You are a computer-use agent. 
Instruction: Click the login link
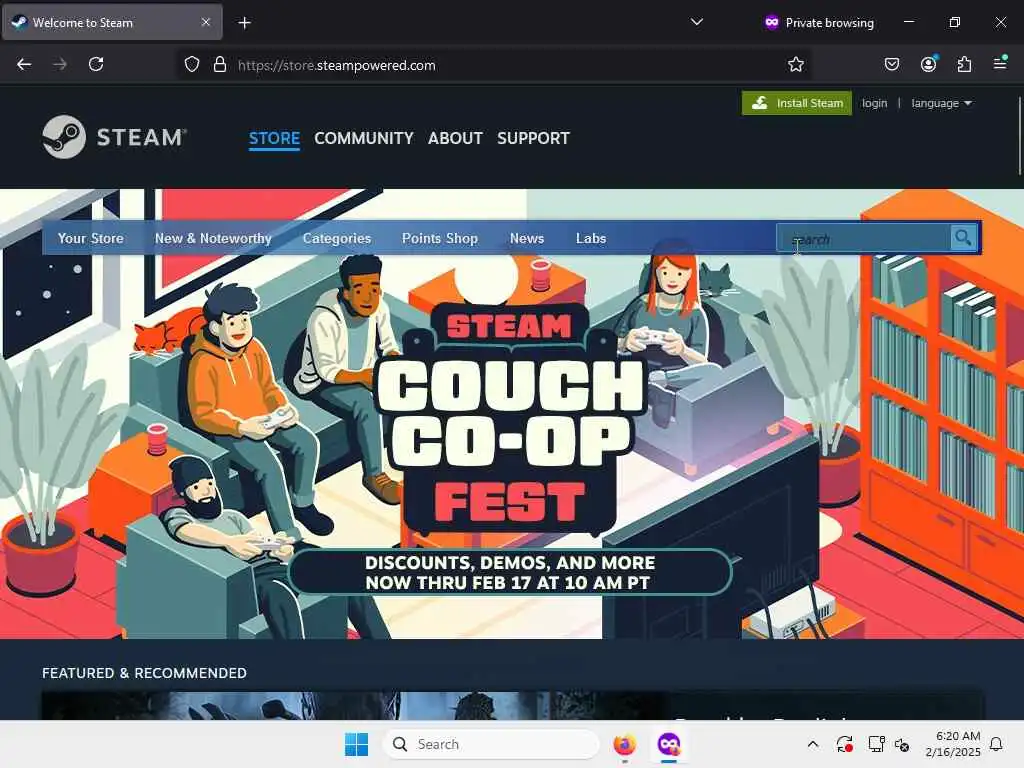pyautogui.click(x=874, y=103)
